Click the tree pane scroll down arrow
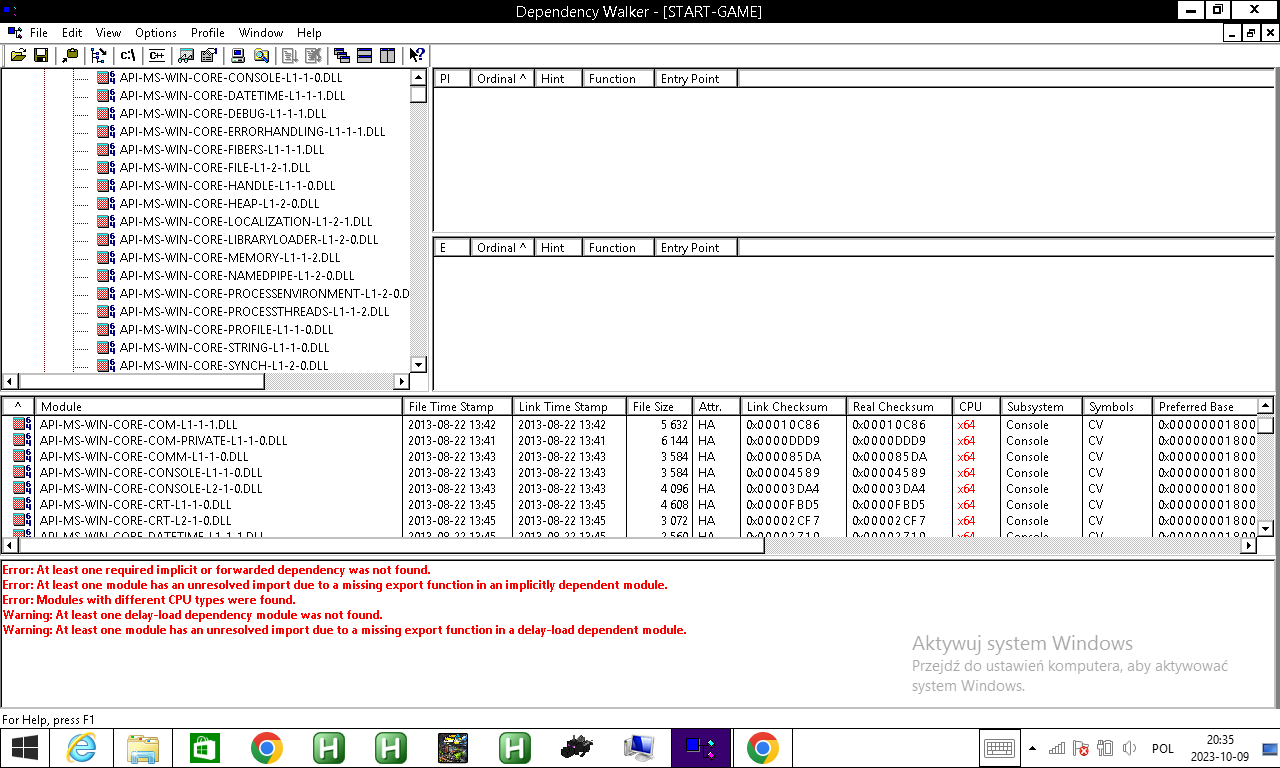 tap(418, 365)
